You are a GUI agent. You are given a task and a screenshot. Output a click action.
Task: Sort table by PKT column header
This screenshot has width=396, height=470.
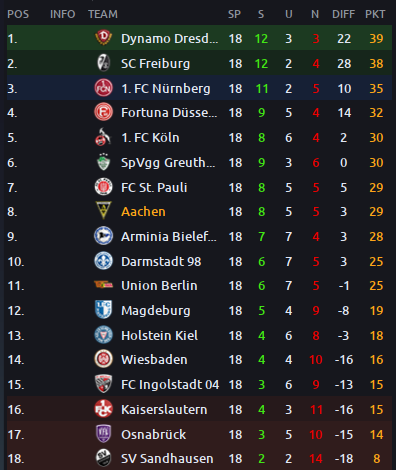[x=375, y=14]
